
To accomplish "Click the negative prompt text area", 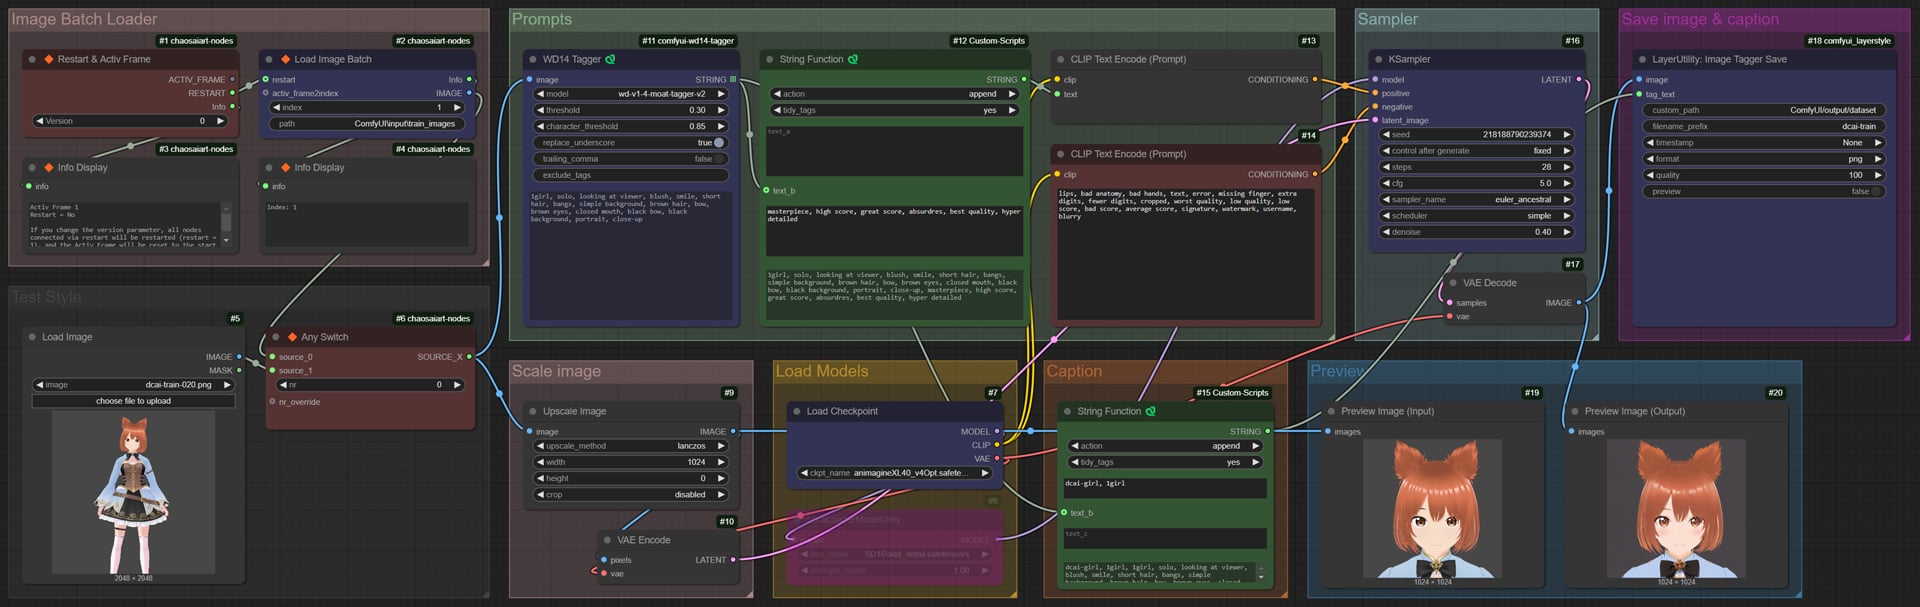I will [x=1185, y=253].
